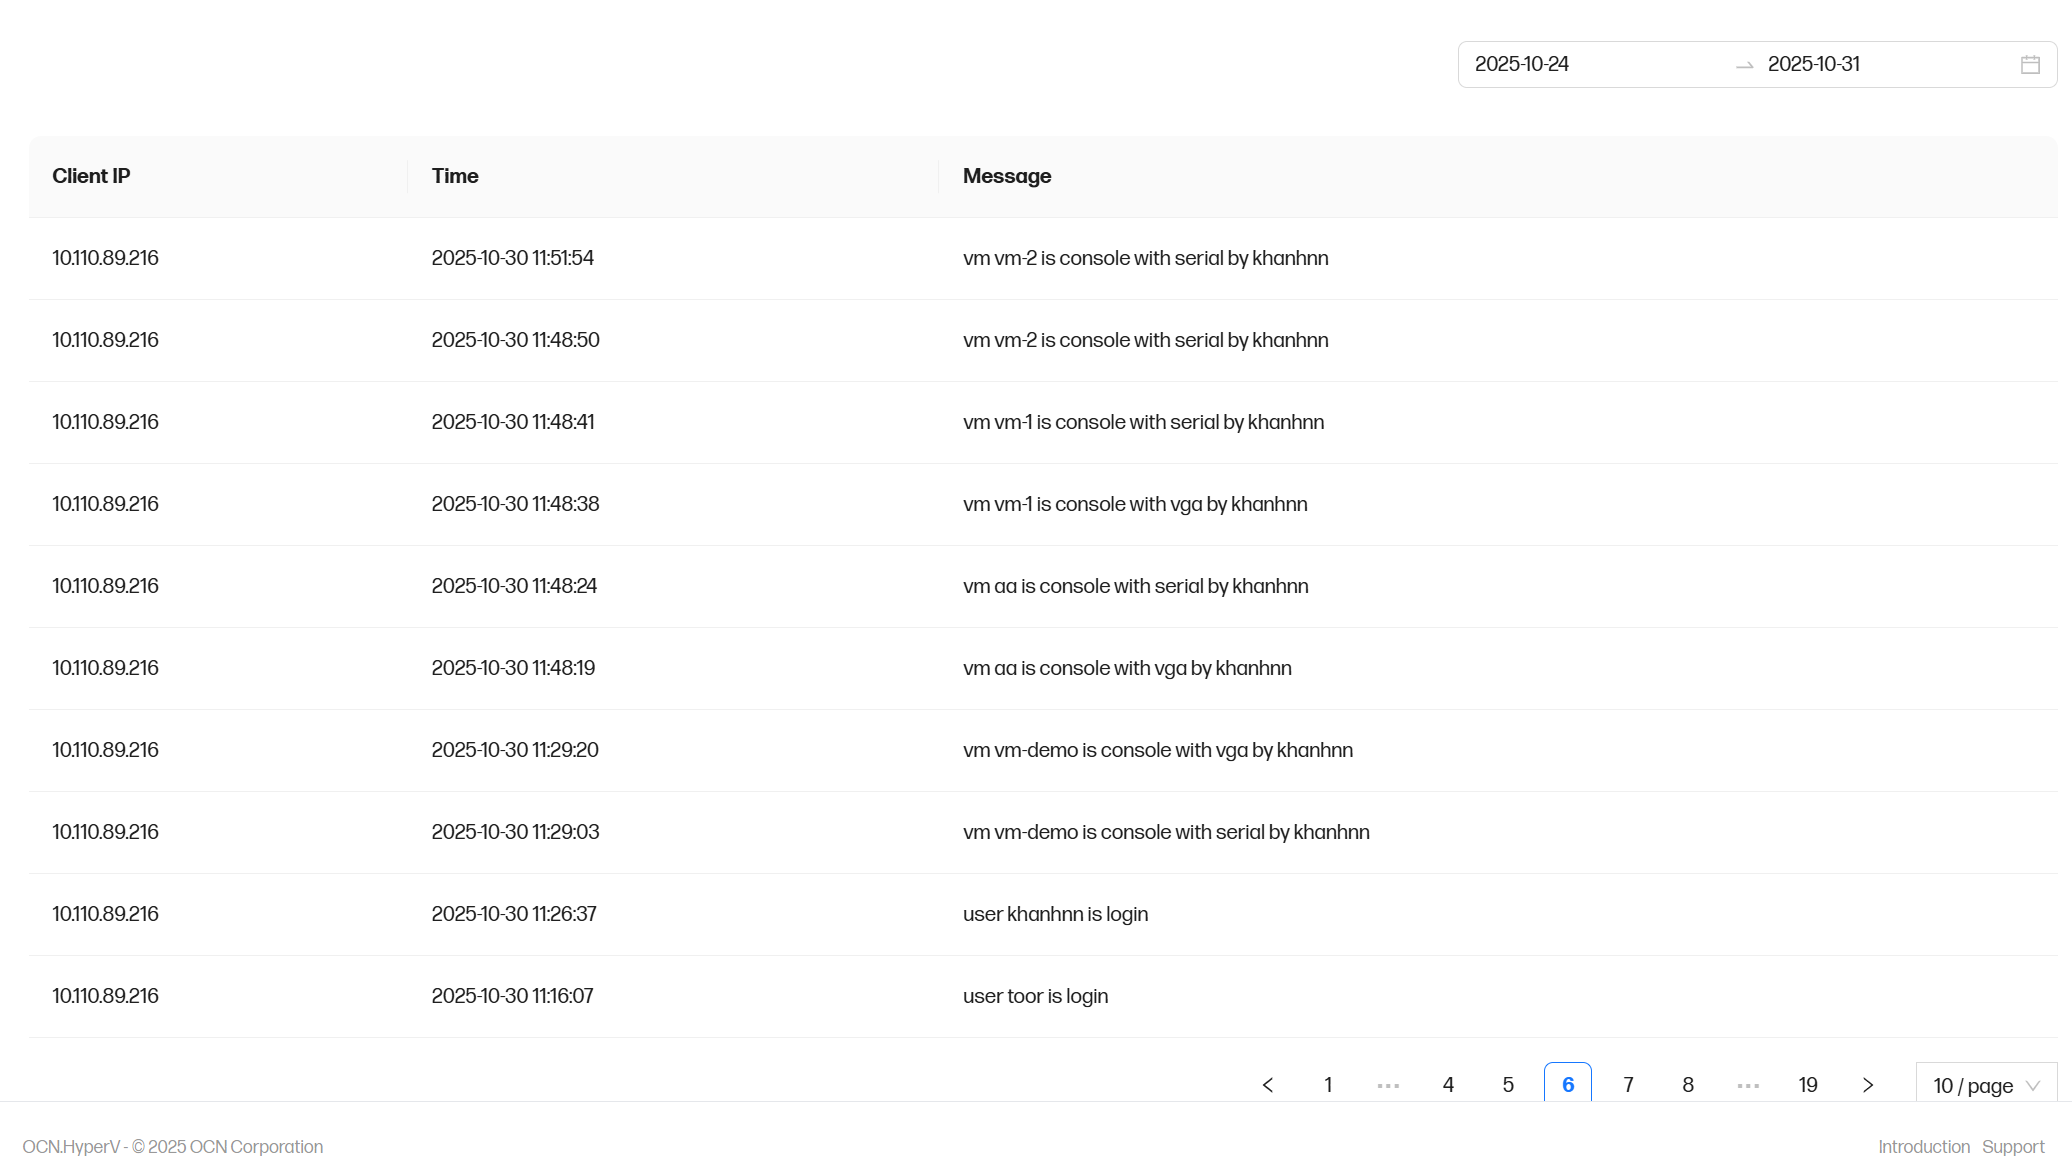
Task: Jump to last page 19
Action: [1808, 1085]
